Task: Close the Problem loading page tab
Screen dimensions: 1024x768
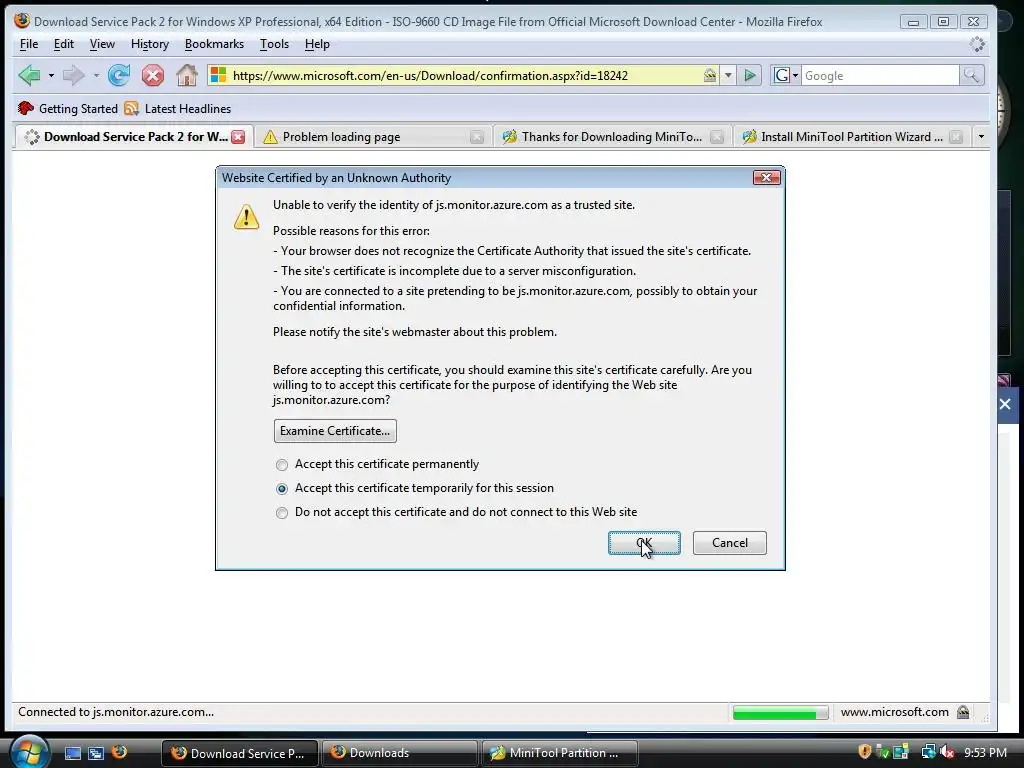Action: pos(477,136)
